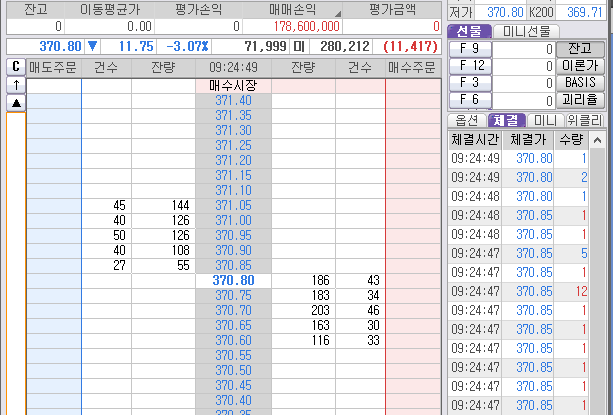This screenshot has width=613, height=415.
Task: Select the 선물 tab
Action: pos(470,31)
